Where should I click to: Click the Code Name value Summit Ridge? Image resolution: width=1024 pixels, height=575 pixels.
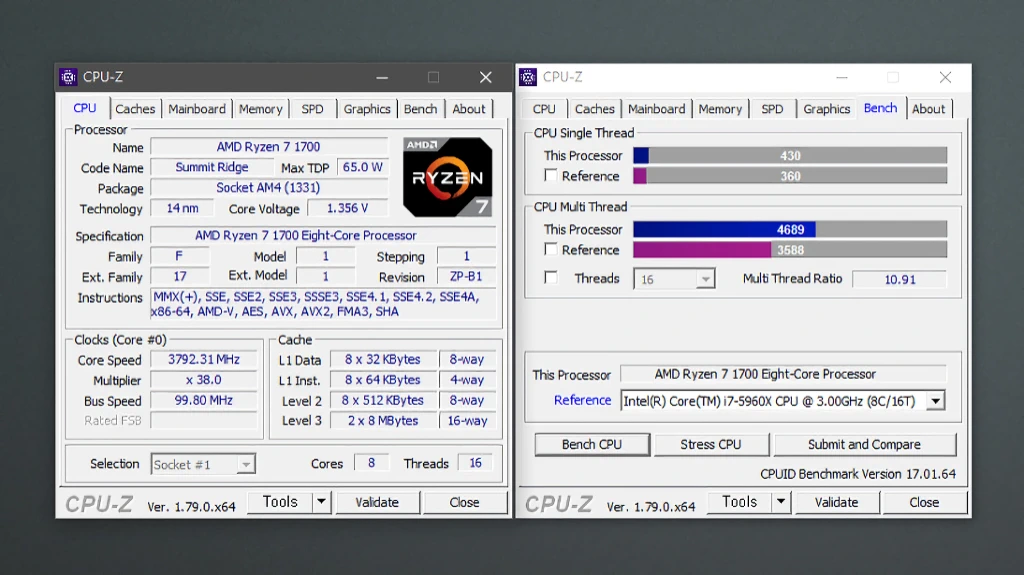212,167
